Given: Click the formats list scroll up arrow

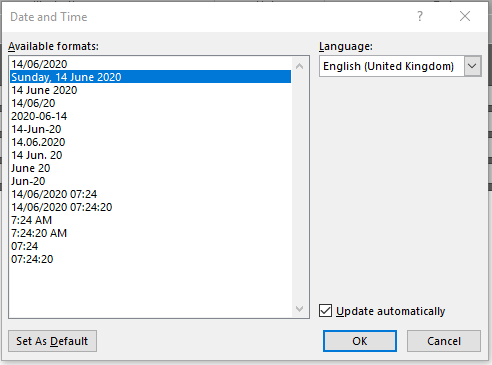Looking at the screenshot, I should point(299,66).
